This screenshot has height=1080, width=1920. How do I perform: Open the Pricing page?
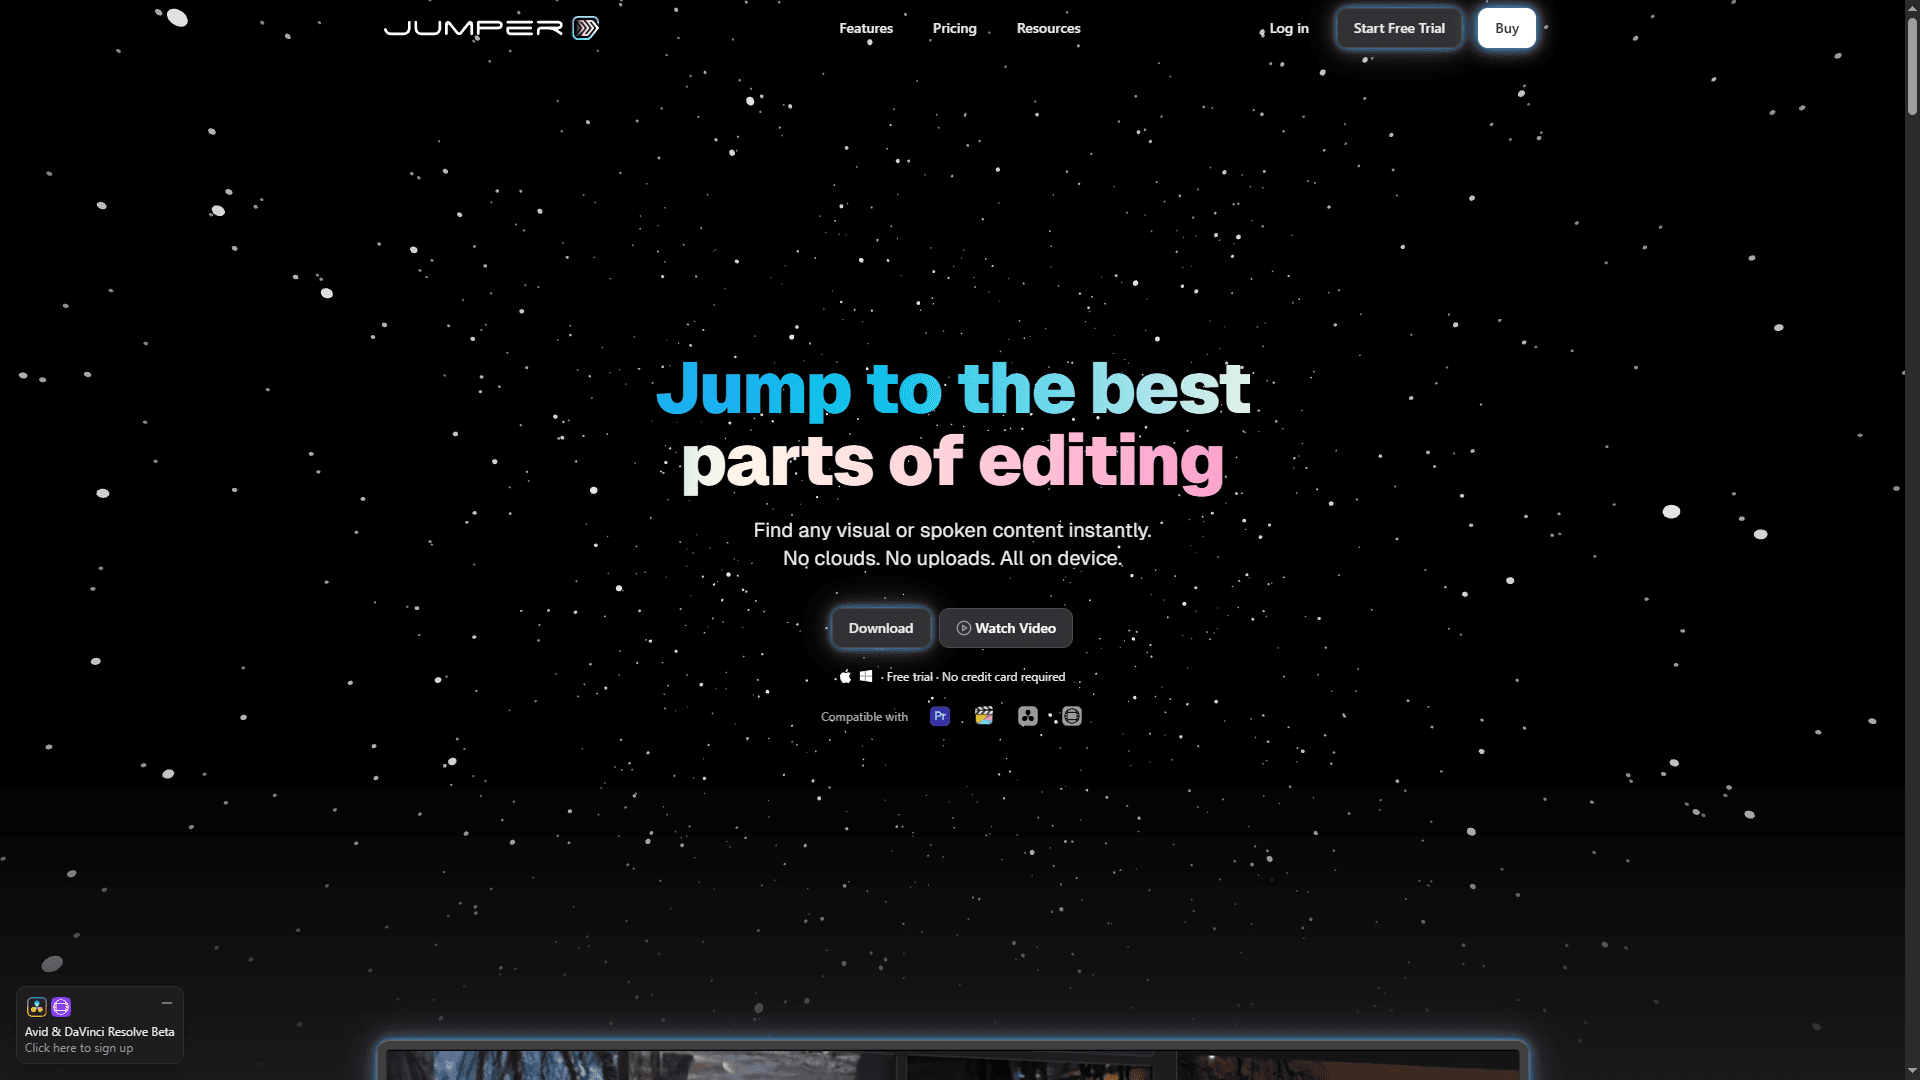955,28
